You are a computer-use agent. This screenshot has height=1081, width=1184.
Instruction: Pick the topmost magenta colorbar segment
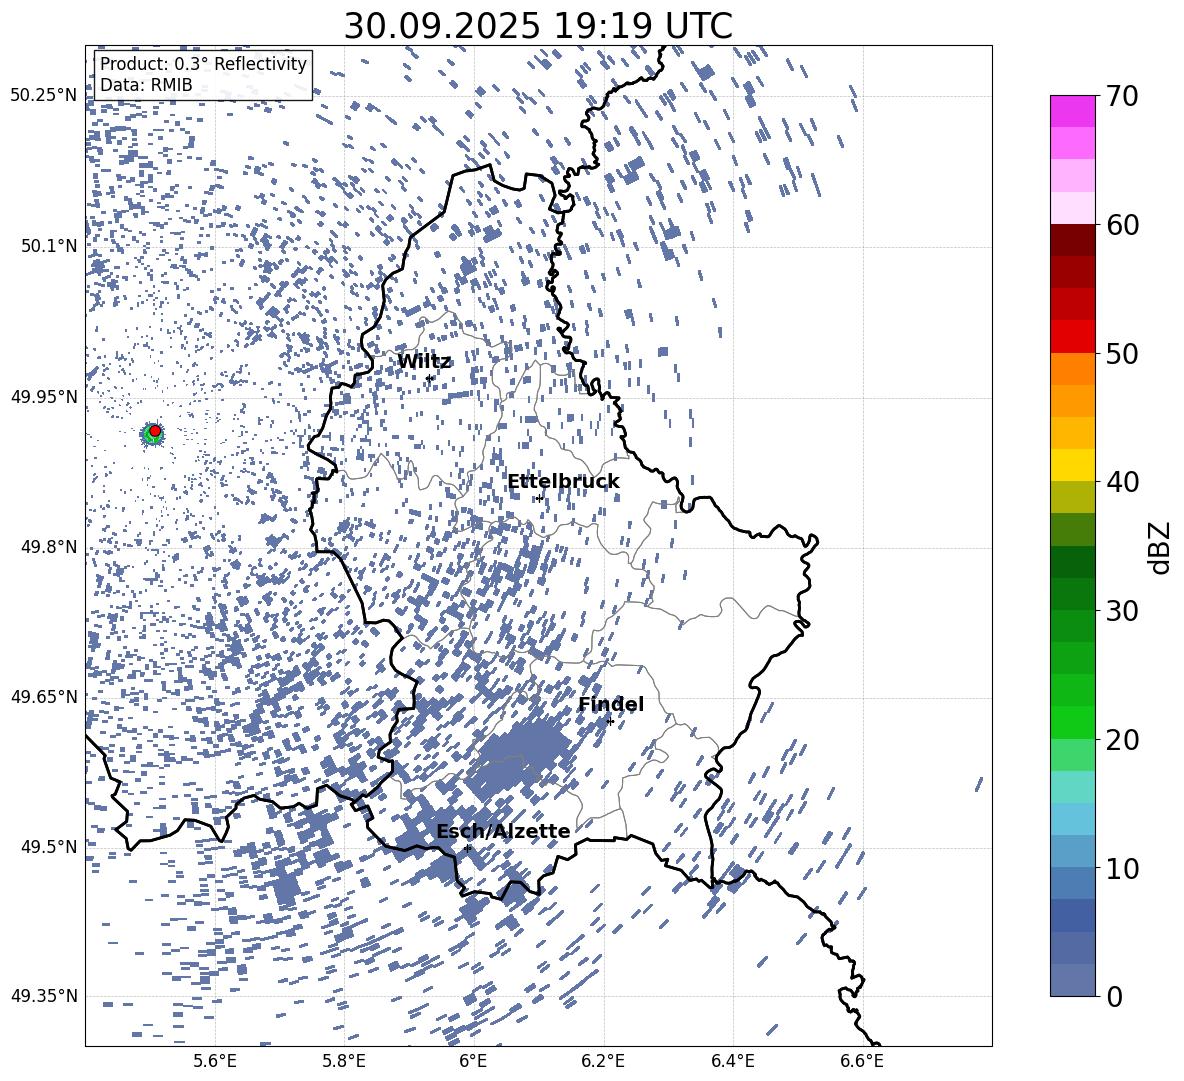click(1073, 111)
